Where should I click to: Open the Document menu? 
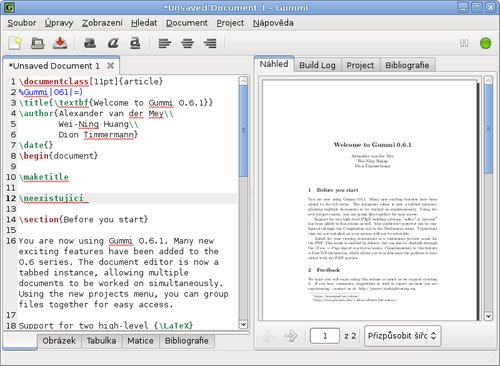pyautogui.click(x=187, y=23)
